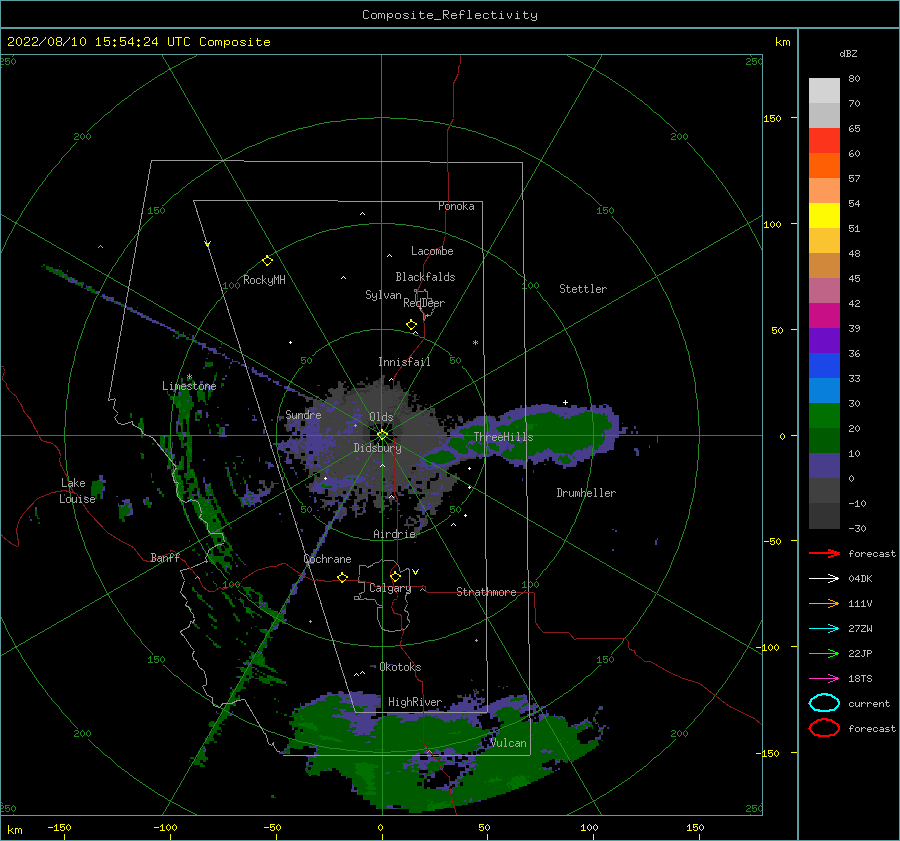
Task: Click the Drumheller city label
Action: [x=586, y=493]
